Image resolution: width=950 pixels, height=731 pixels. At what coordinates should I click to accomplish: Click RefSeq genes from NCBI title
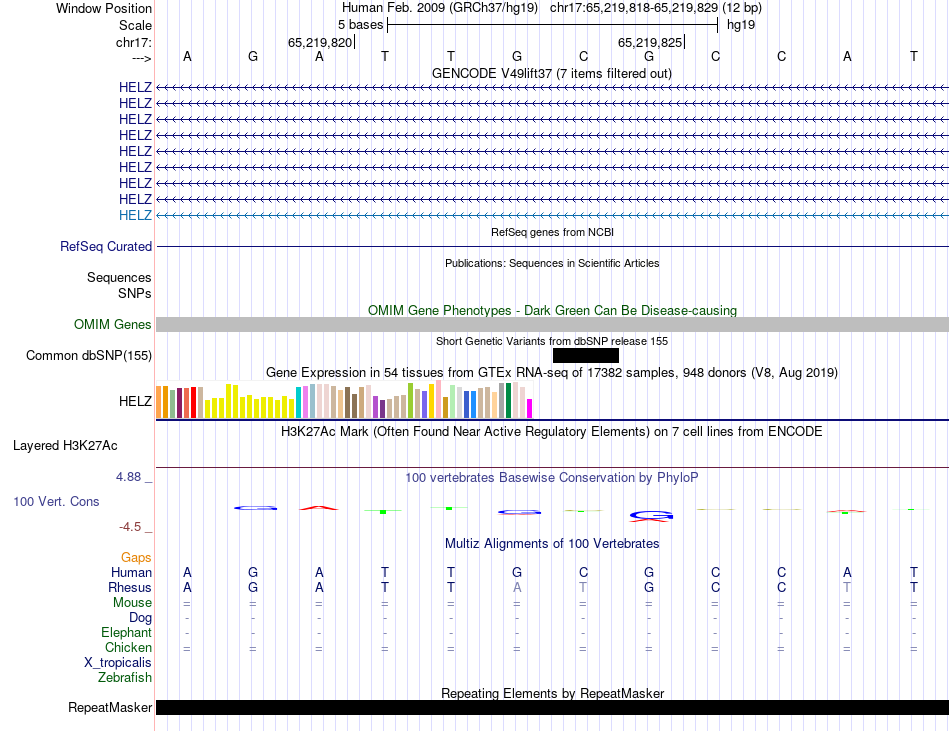(552, 232)
